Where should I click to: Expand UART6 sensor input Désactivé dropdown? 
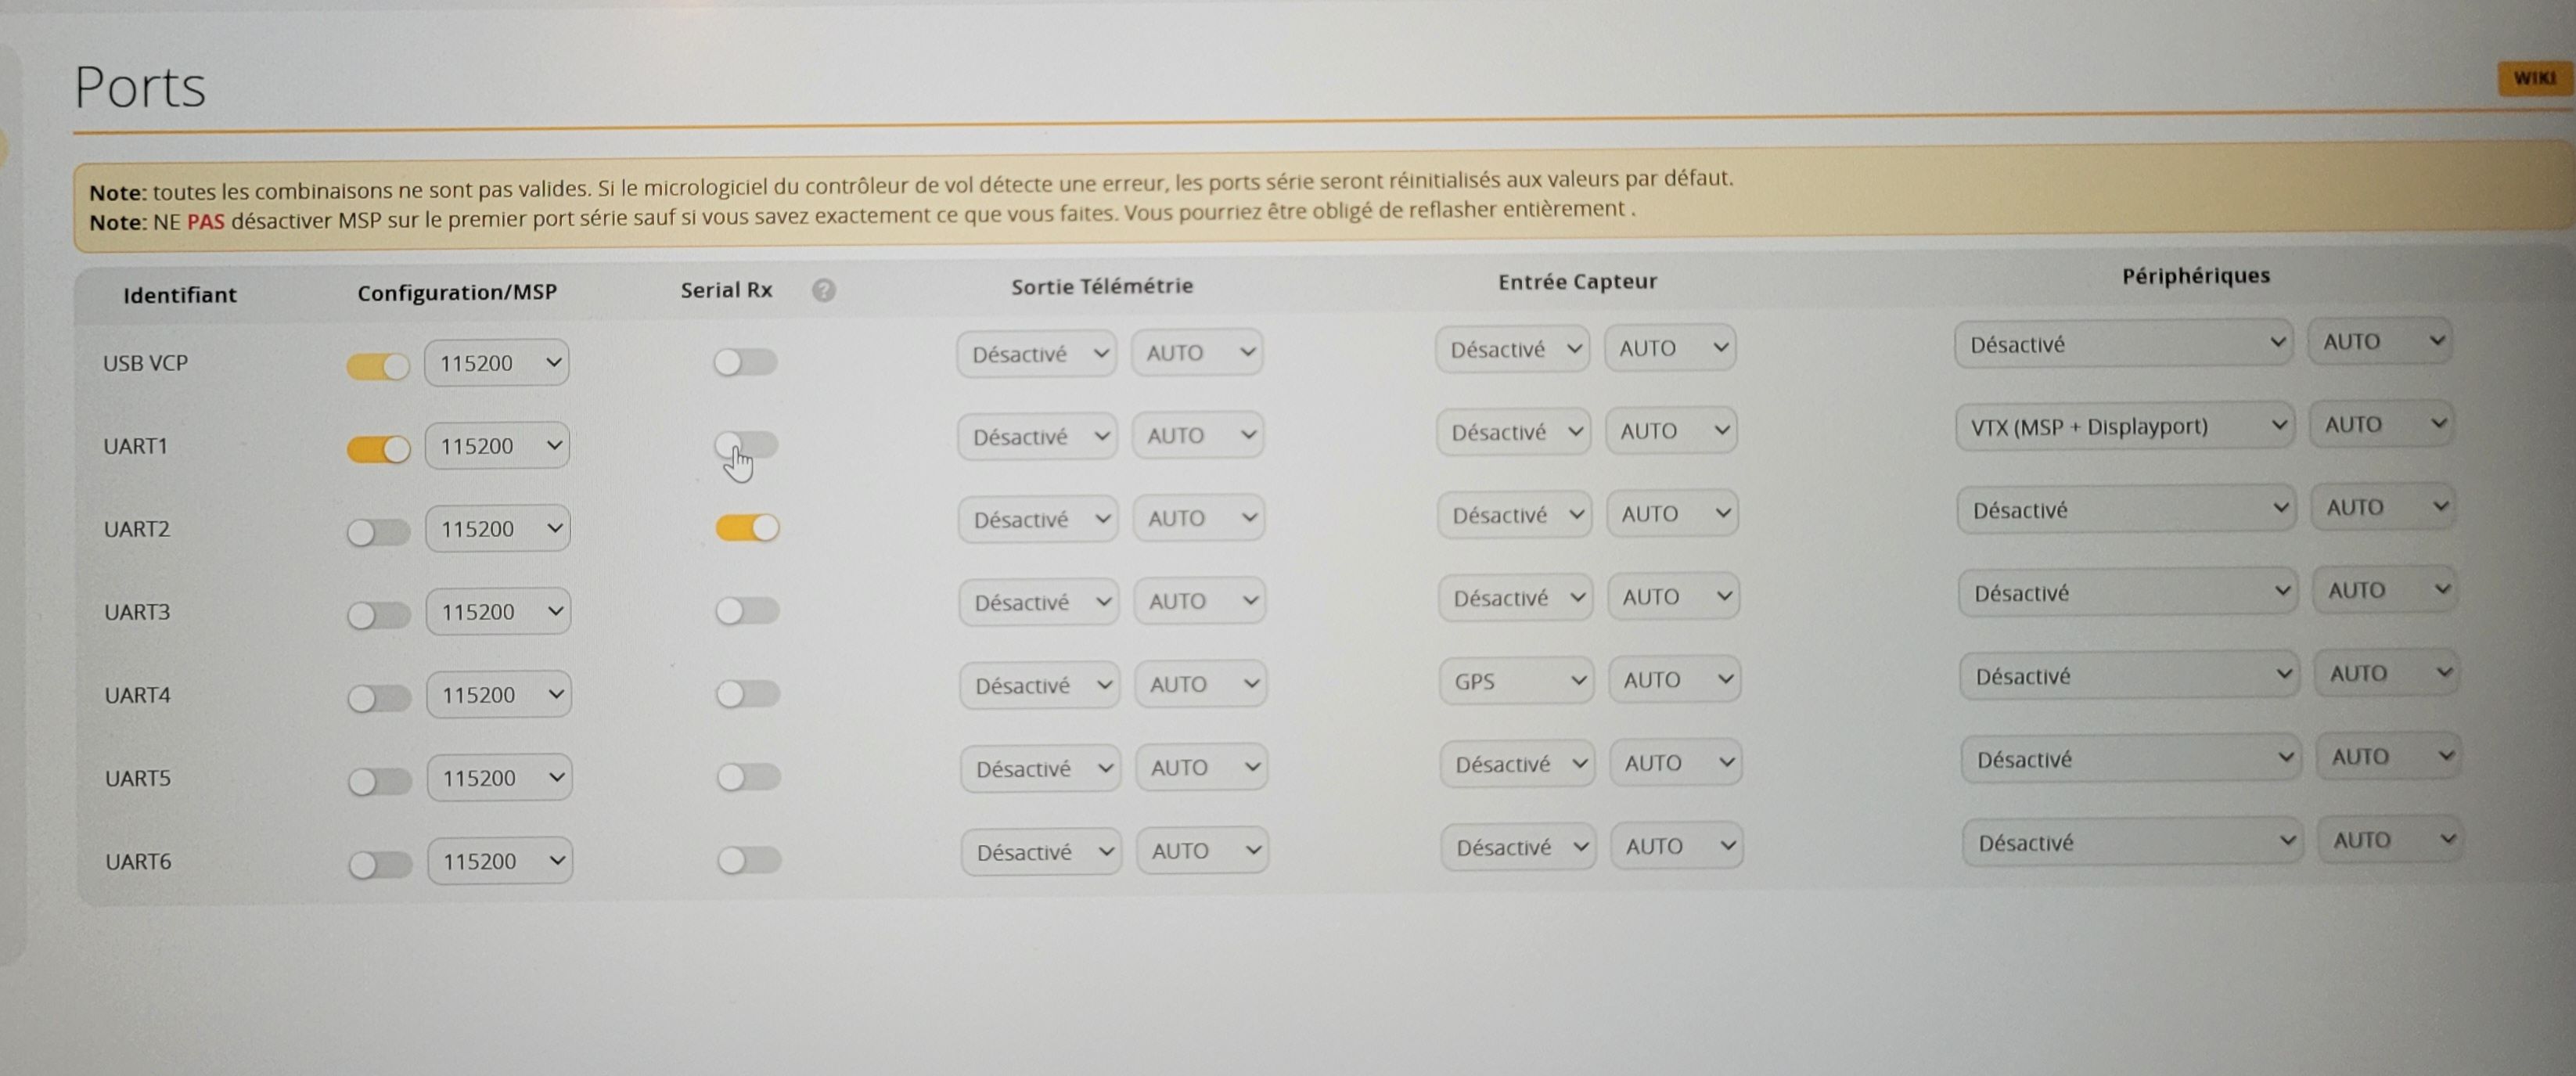tap(1517, 848)
